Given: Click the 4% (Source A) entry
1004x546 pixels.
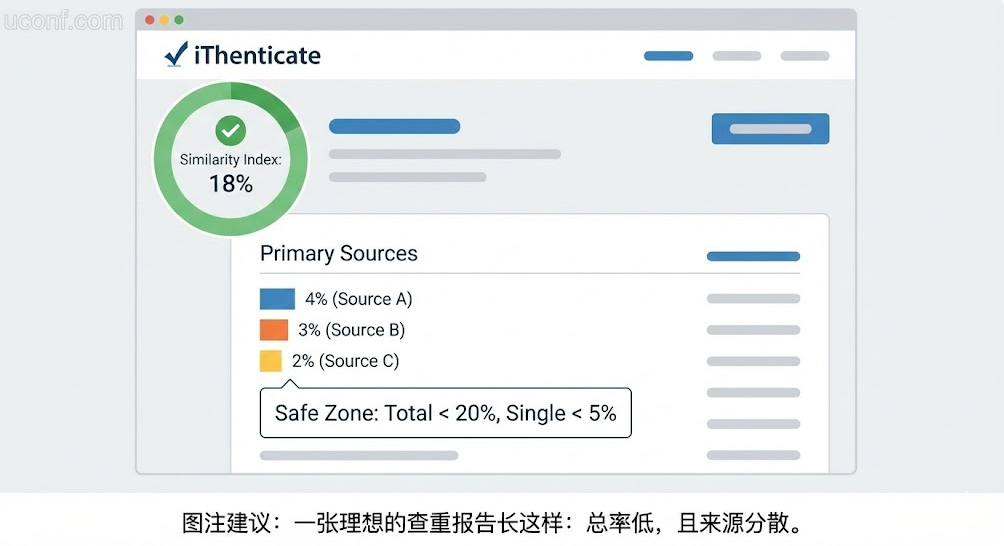Looking at the screenshot, I should click(358, 299).
